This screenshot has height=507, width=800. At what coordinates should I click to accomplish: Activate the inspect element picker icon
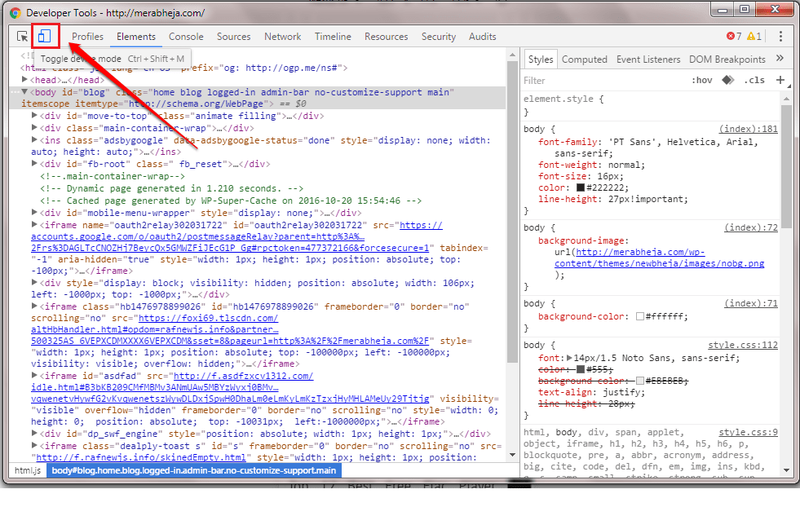tap(22, 36)
